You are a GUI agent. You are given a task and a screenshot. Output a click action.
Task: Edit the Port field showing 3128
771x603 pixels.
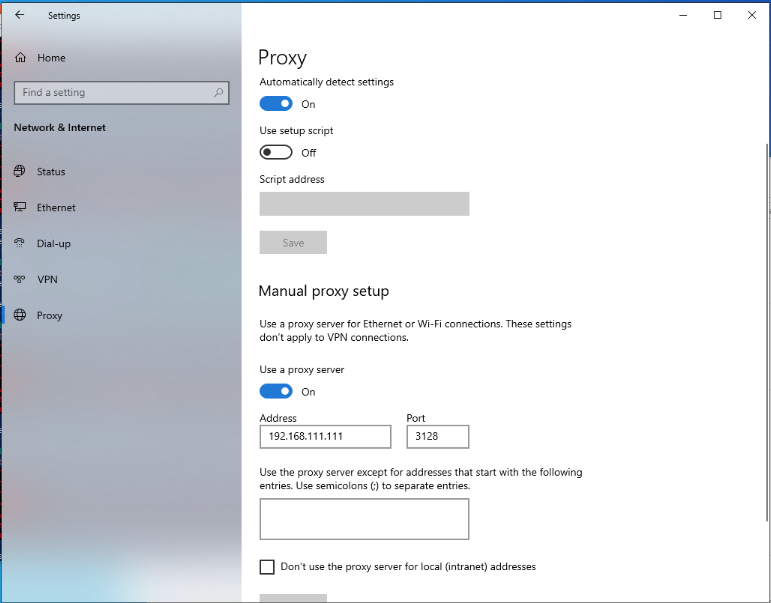pyautogui.click(x=438, y=436)
